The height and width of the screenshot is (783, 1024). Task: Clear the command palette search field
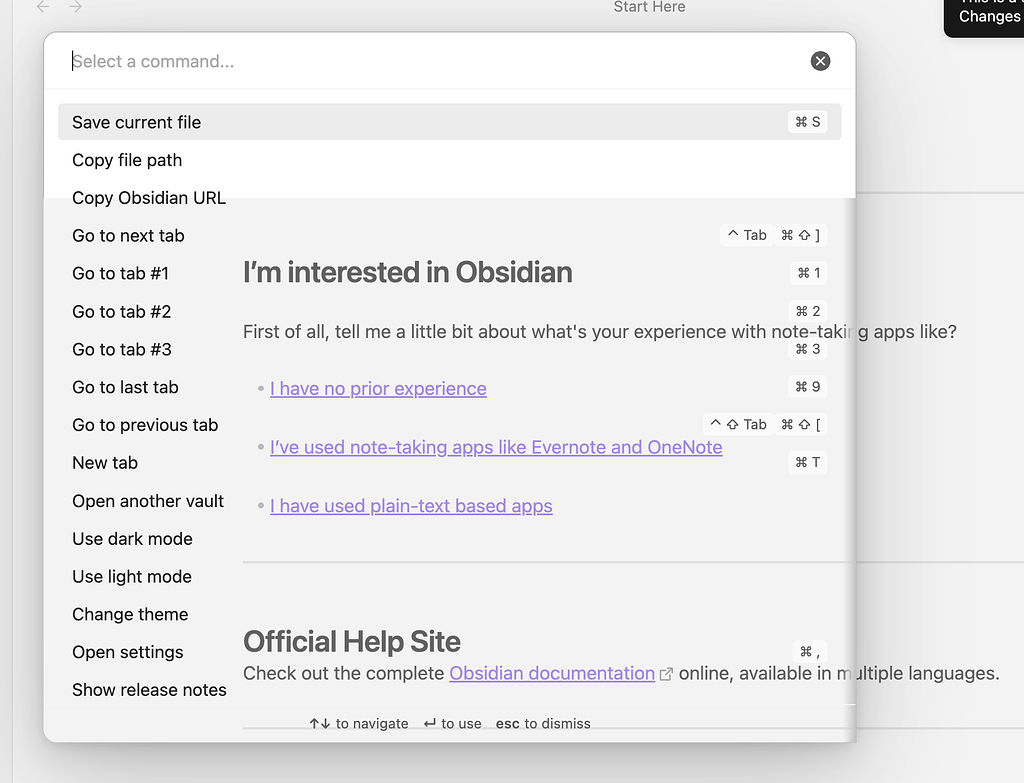point(820,61)
